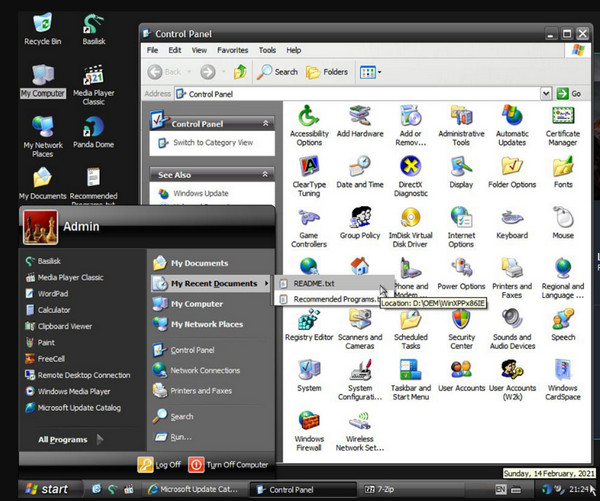Open Taskbar and Start Menu applet
The width and height of the screenshot is (600, 501).
pos(411,380)
